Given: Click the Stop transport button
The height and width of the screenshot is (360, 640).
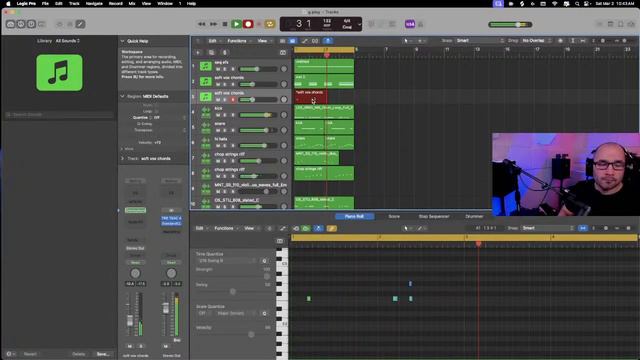Looking at the screenshot, I should pos(224,24).
